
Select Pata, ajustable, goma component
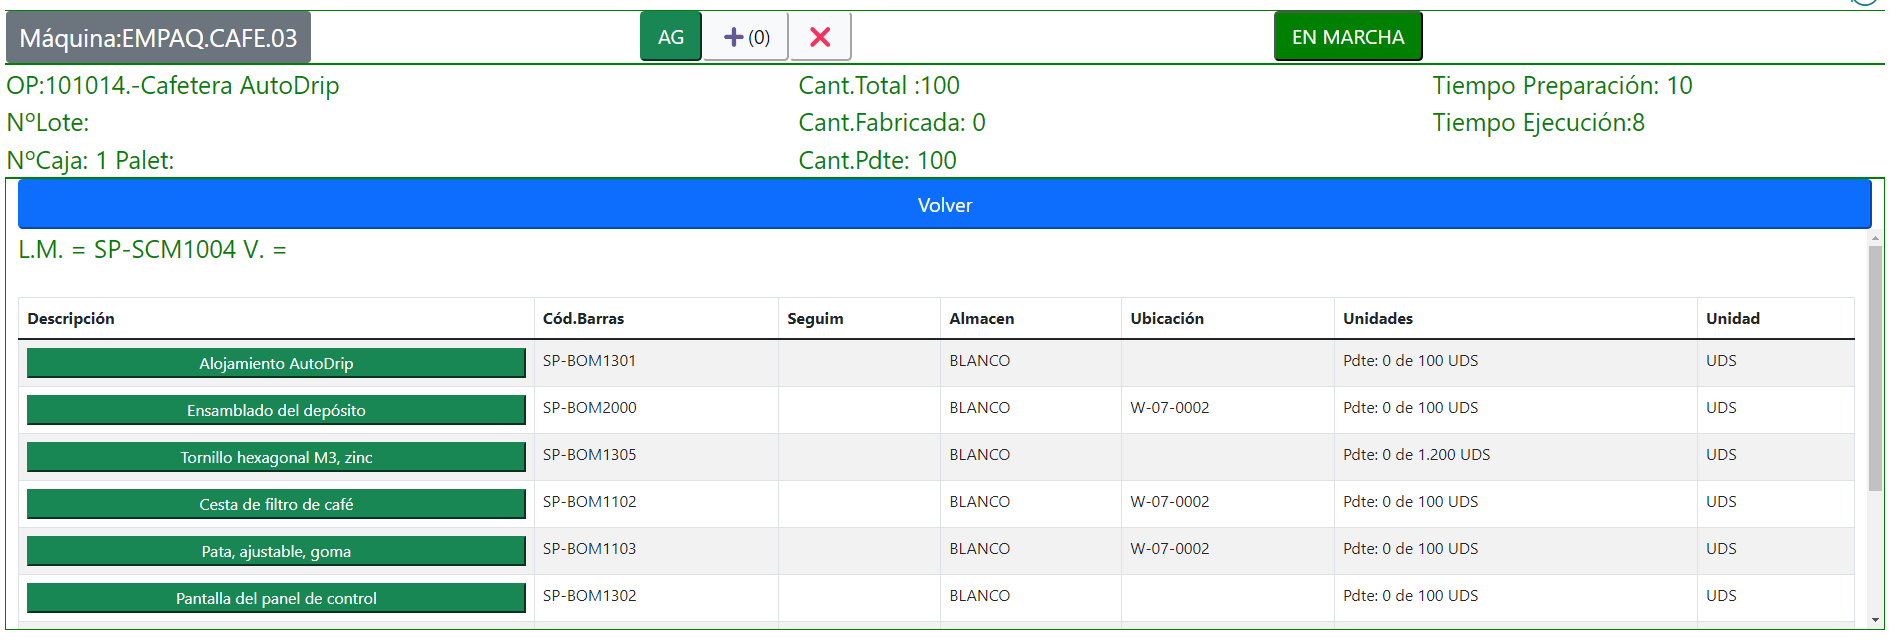(276, 551)
